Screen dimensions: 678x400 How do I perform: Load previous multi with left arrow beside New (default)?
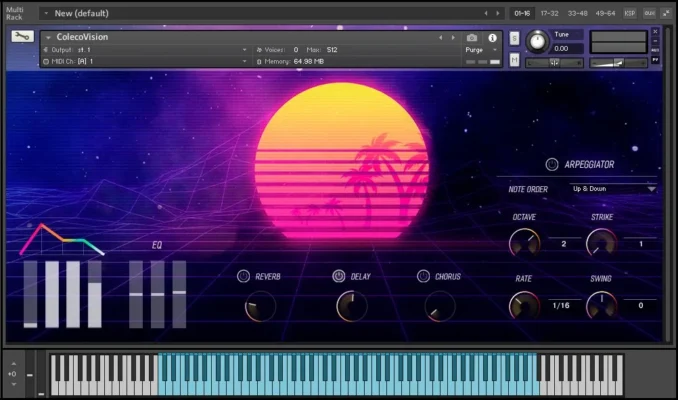pos(486,13)
